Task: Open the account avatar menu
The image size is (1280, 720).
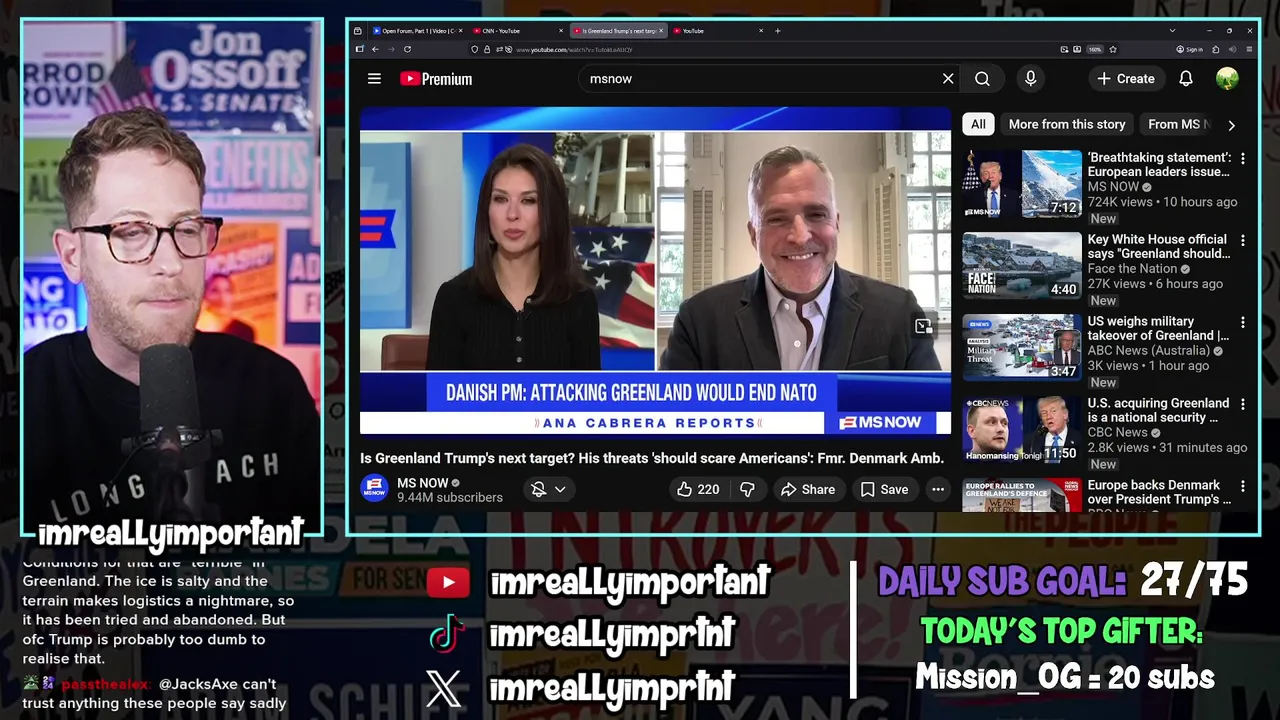Action: click(1227, 79)
